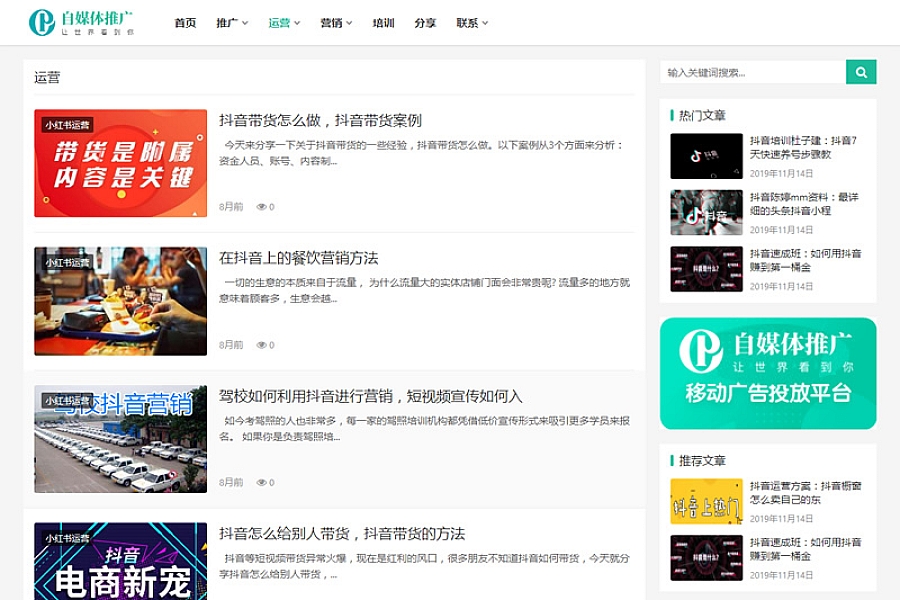Click the eye views icon under 在抖音上的餐饮营销方法
Viewport: 900px width, 600px height.
pos(261,345)
